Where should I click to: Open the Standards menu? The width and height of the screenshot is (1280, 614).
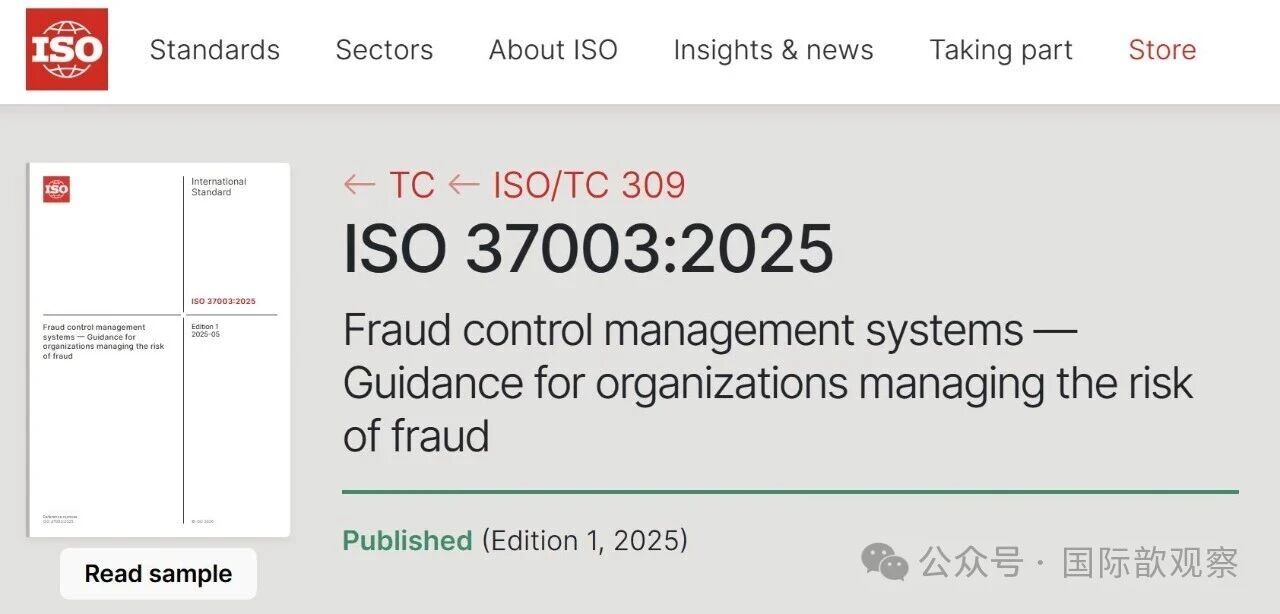click(x=214, y=50)
